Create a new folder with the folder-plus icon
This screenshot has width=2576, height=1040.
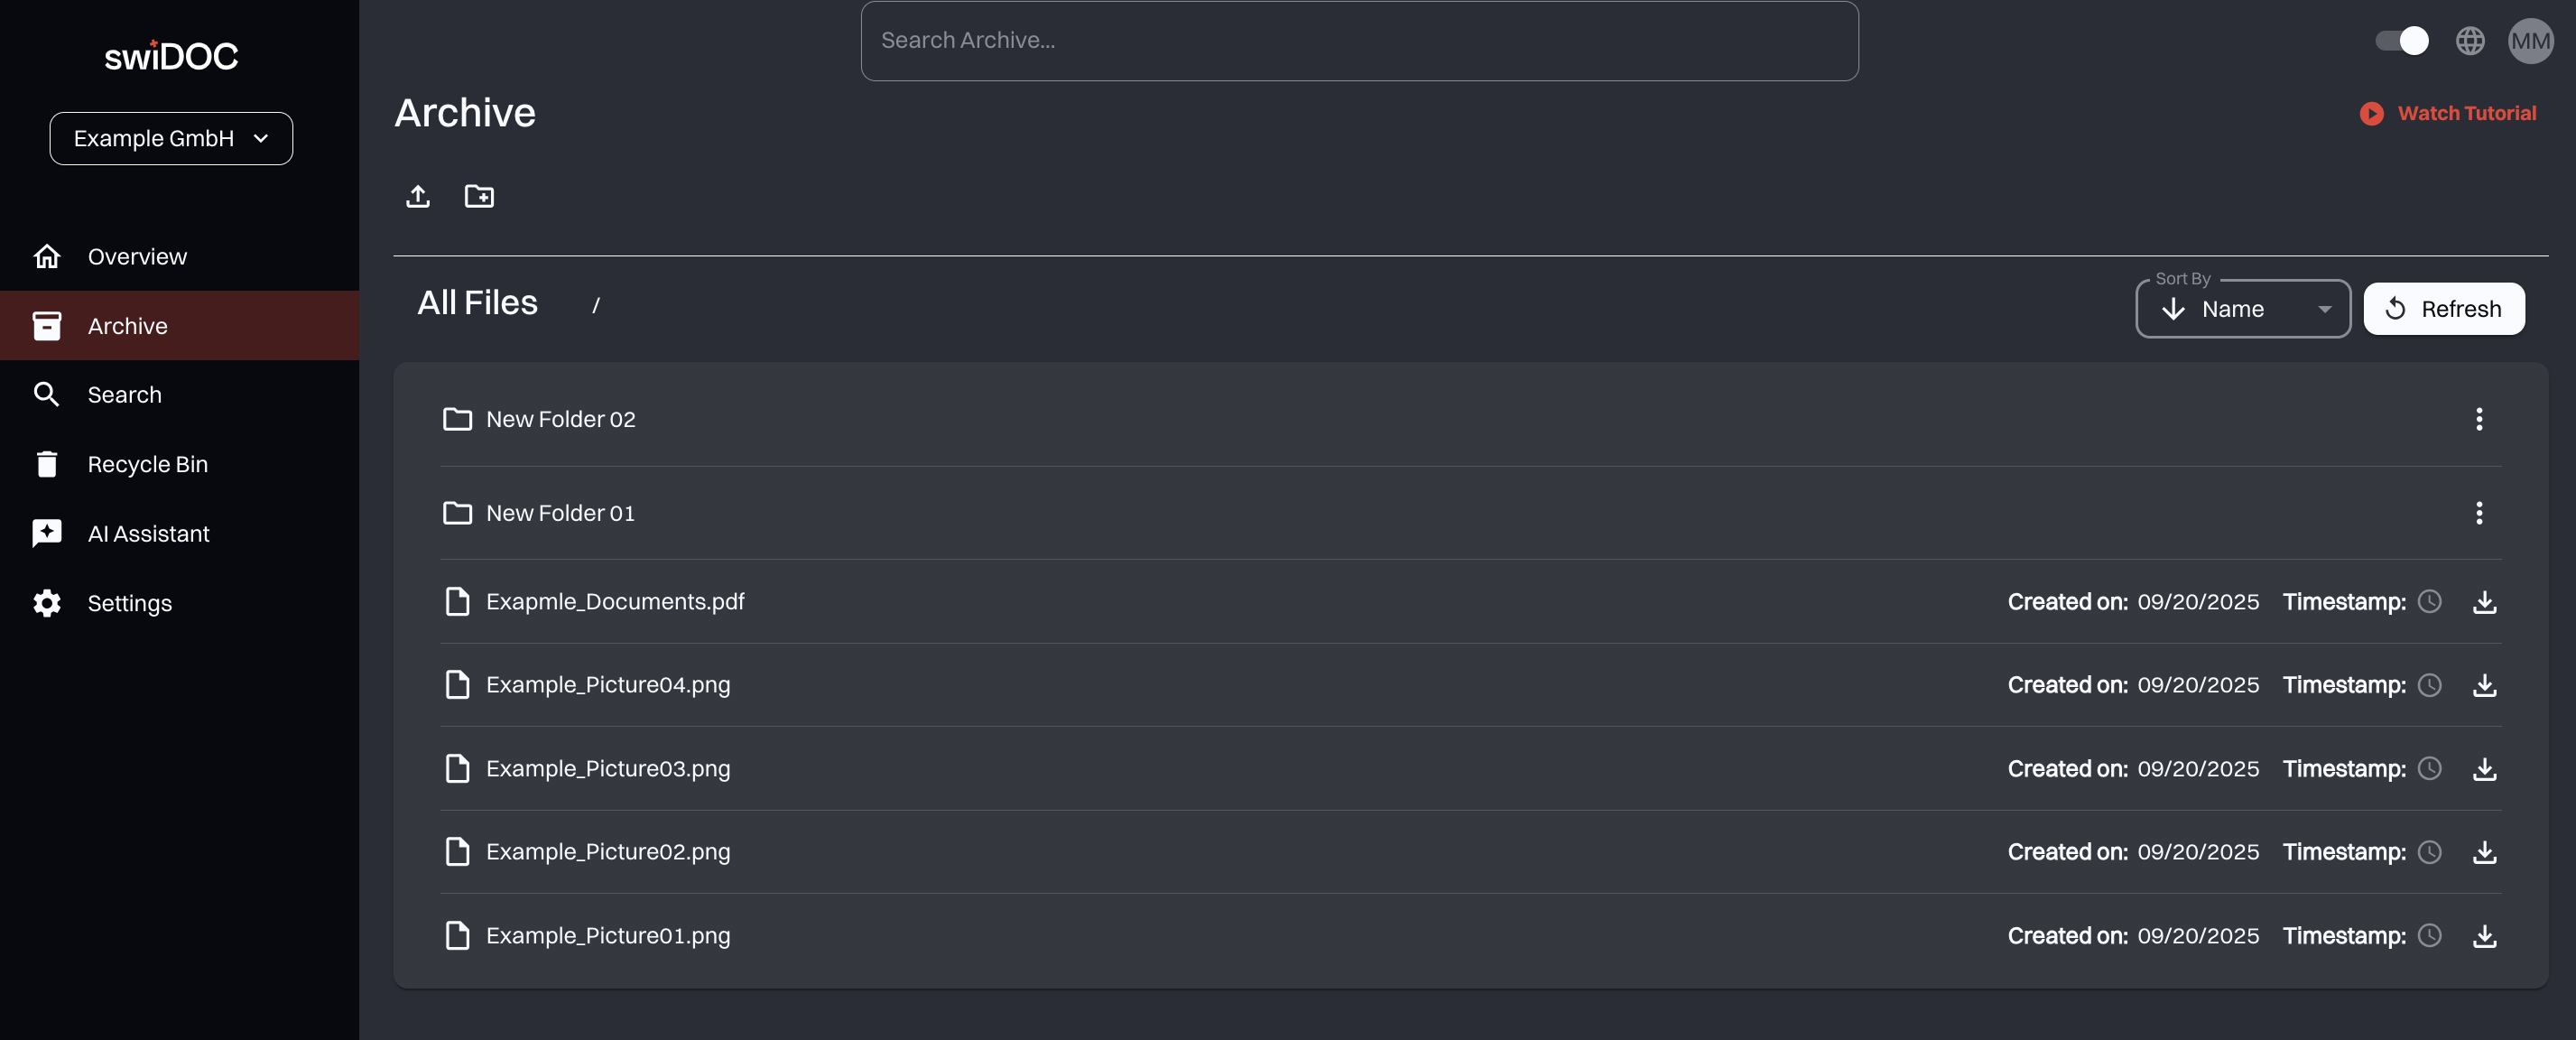(x=480, y=196)
